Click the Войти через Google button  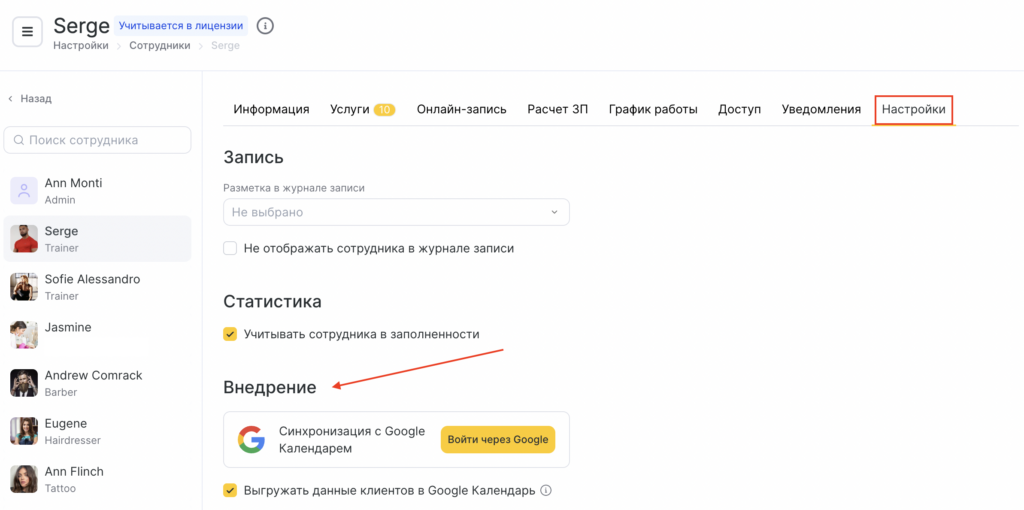point(498,439)
